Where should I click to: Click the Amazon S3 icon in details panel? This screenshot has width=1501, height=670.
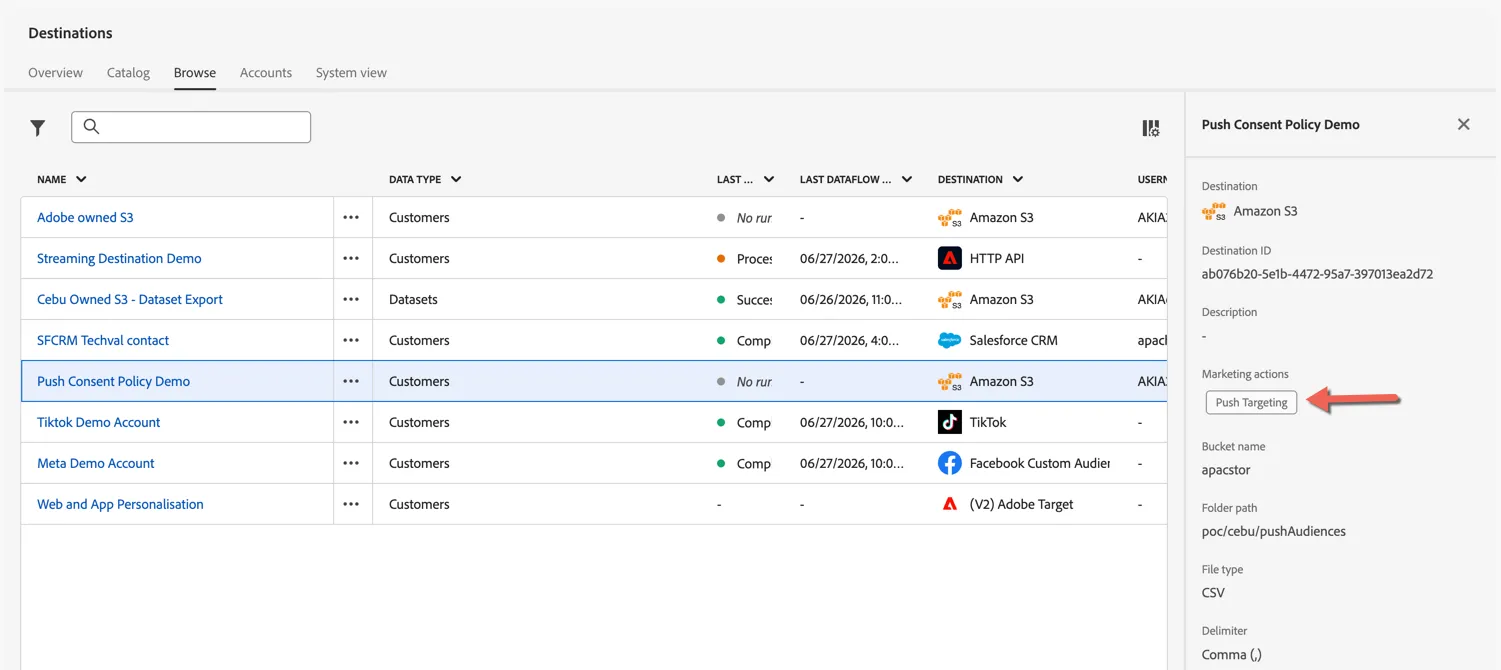click(1214, 211)
